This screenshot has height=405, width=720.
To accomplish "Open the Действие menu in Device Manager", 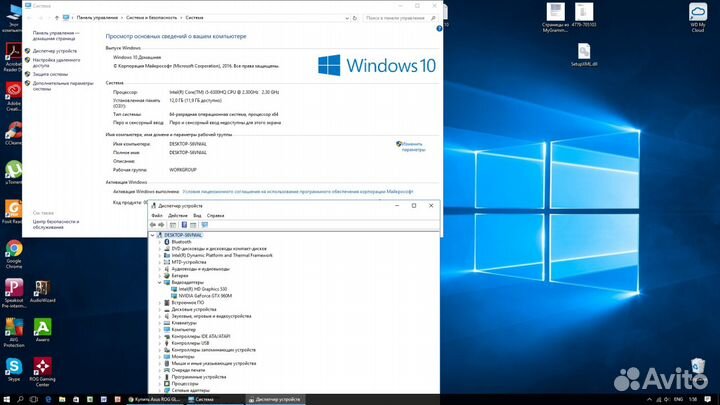I will (x=177, y=215).
